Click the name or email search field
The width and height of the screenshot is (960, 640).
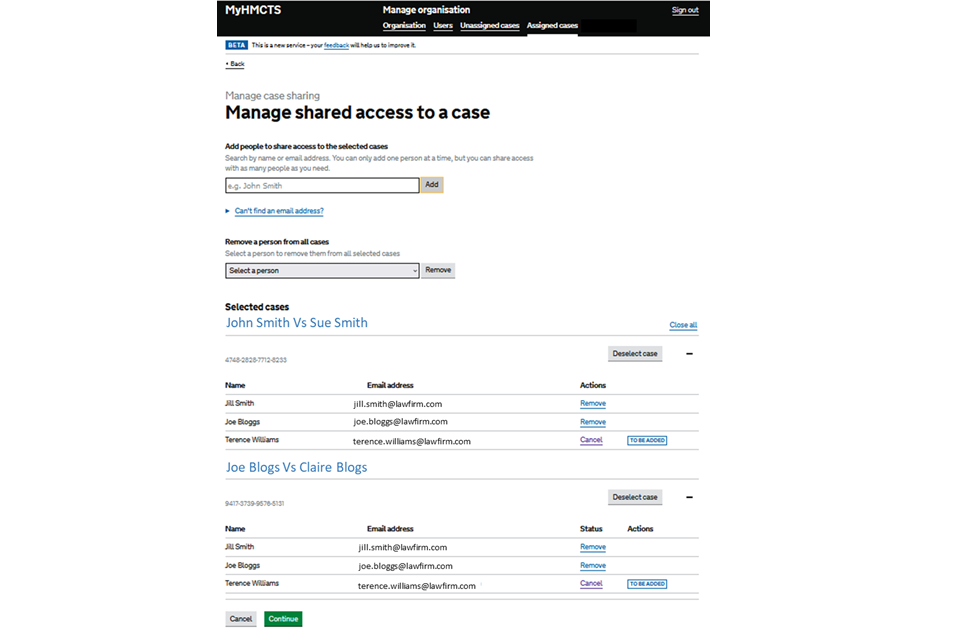(x=322, y=185)
